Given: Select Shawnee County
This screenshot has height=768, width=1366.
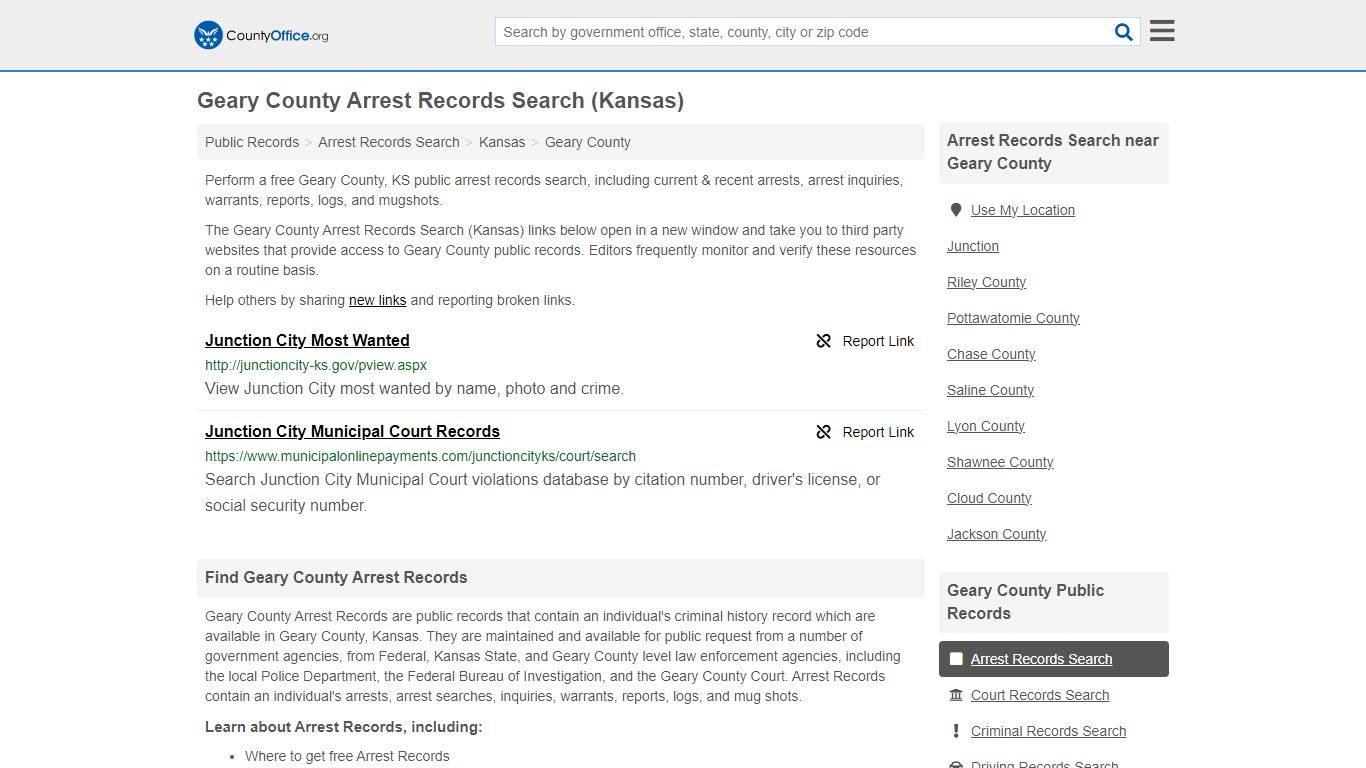Looking at the screenshot, I should (1000, 462).
